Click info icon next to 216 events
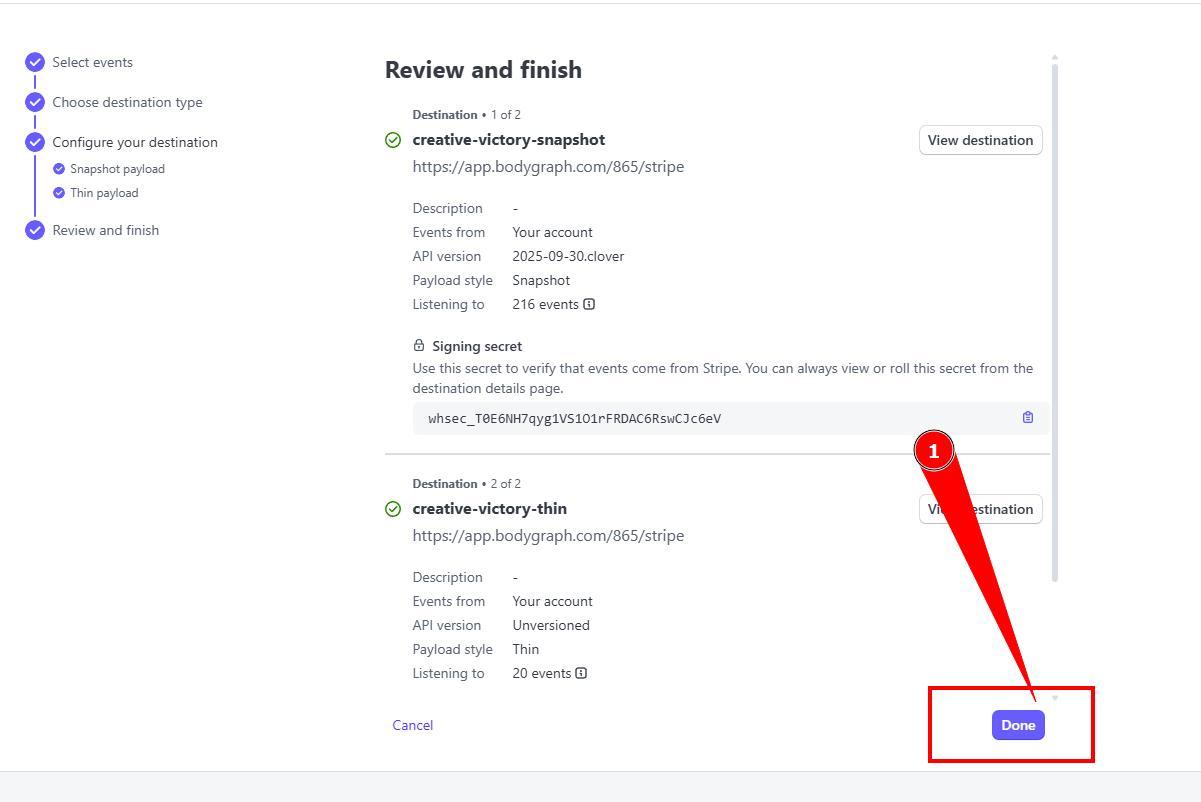 pos(589,304)
